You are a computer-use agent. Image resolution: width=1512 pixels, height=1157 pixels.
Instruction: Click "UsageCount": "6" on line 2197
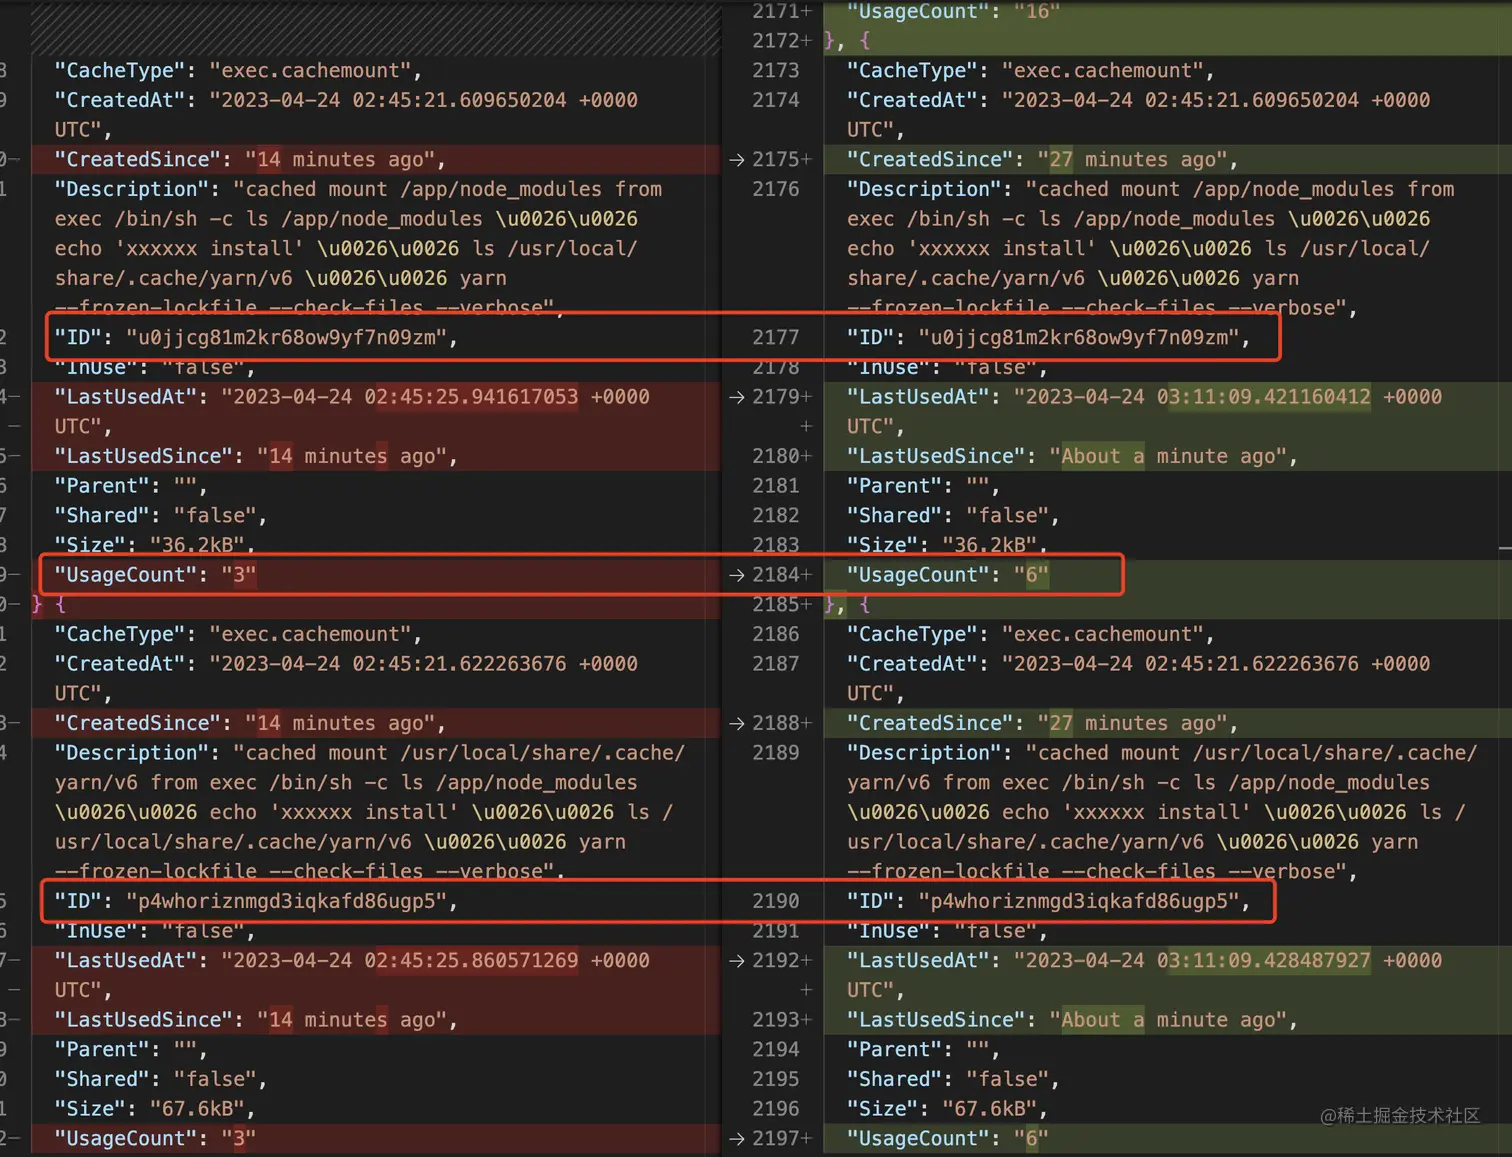click(x=948, y=1139)
